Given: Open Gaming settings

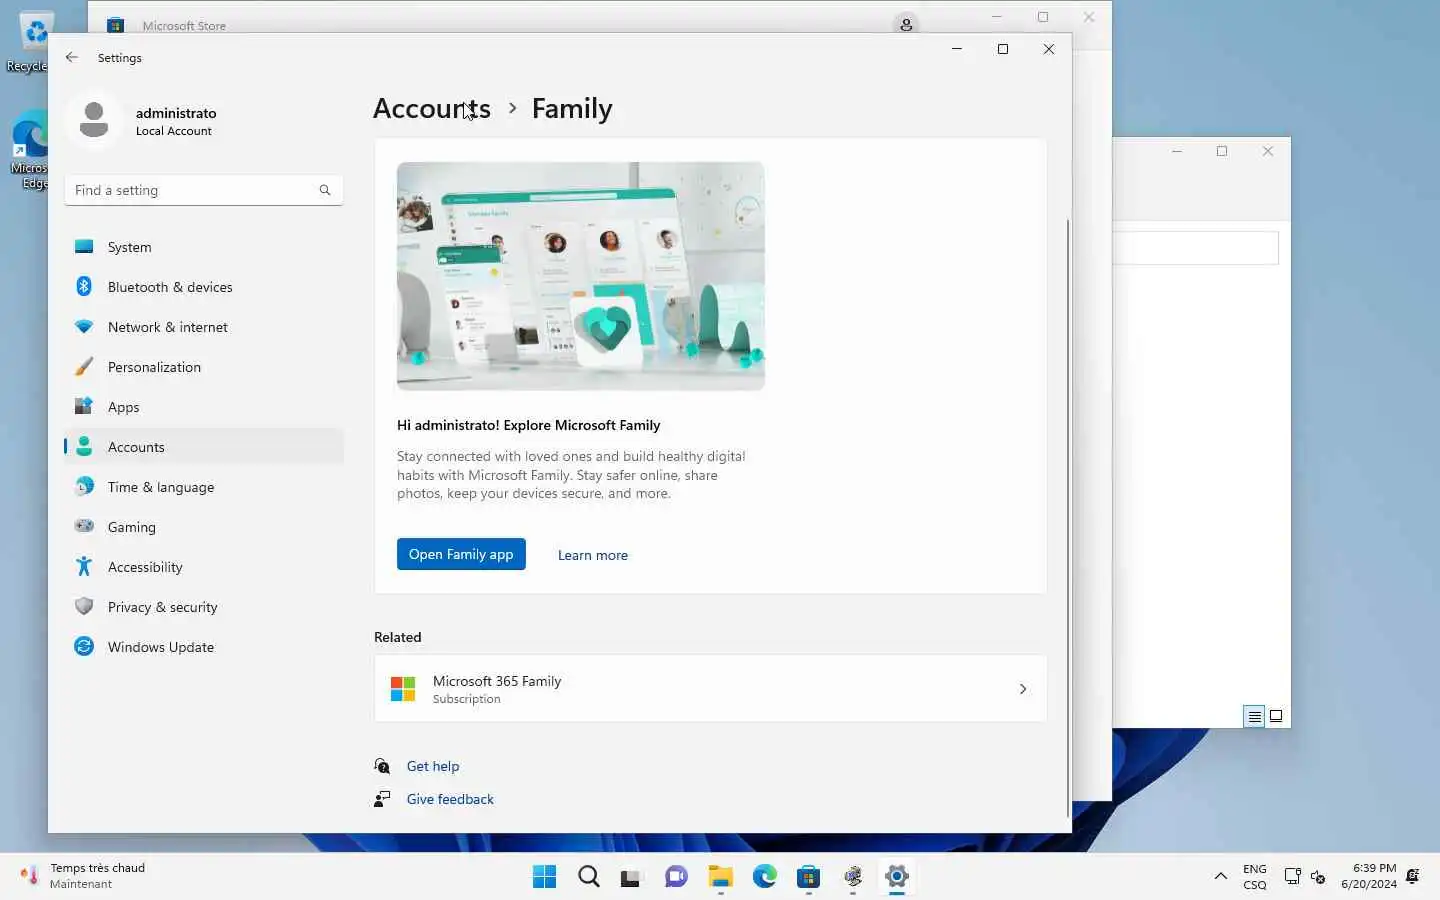Looking at the screenshot, I should point(204,527).
